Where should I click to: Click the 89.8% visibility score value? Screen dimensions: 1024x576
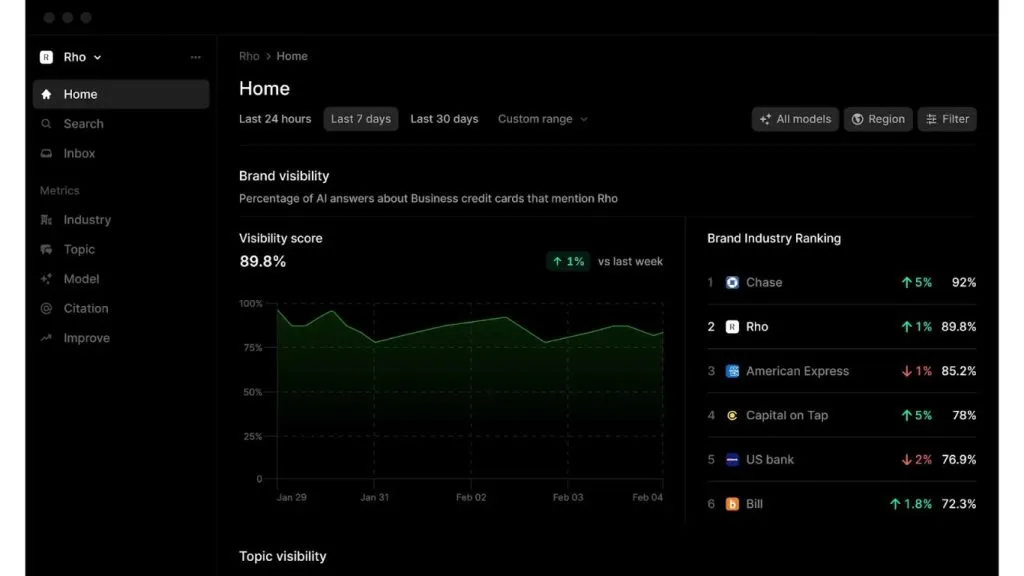pos(263,261)
